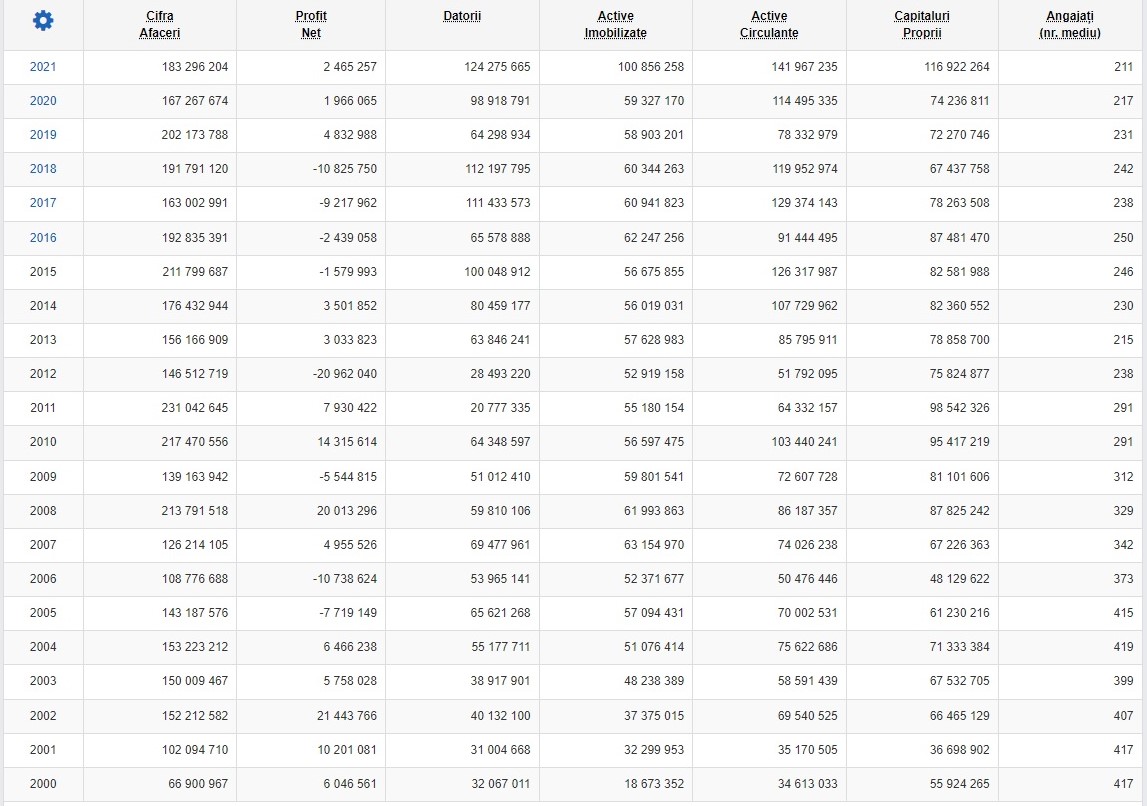Open the 2020 year link

(x=43, y=101)
